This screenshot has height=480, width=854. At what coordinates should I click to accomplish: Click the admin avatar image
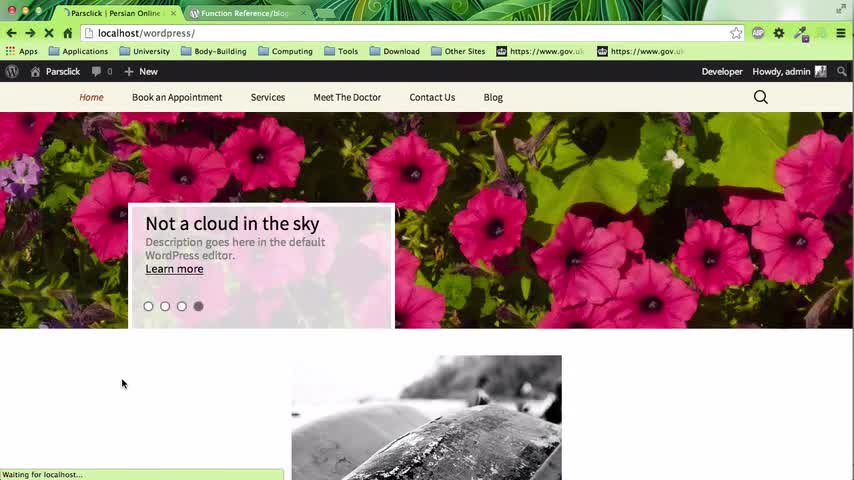point(821,71)
